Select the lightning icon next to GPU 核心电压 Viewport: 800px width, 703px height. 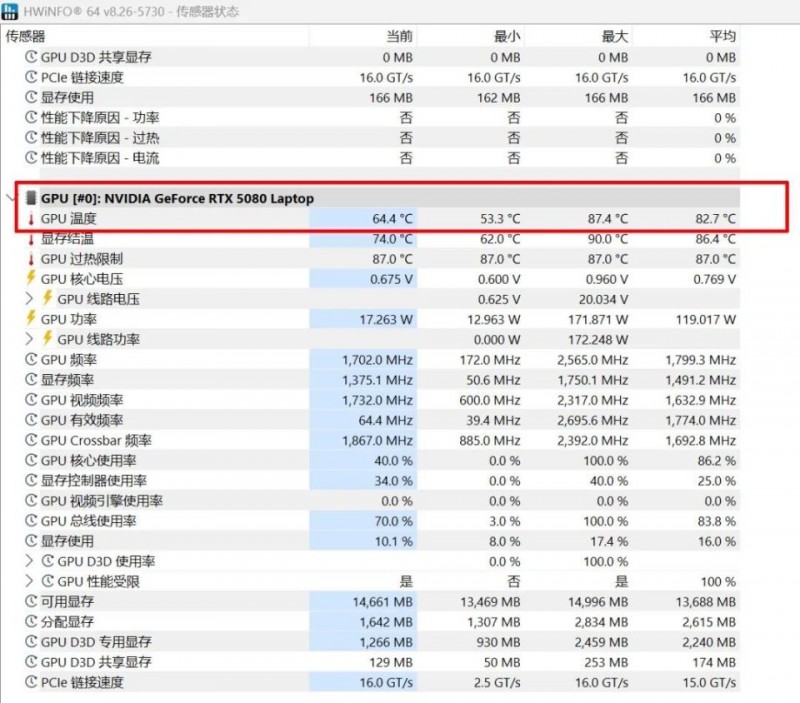(x=31, y=279)
